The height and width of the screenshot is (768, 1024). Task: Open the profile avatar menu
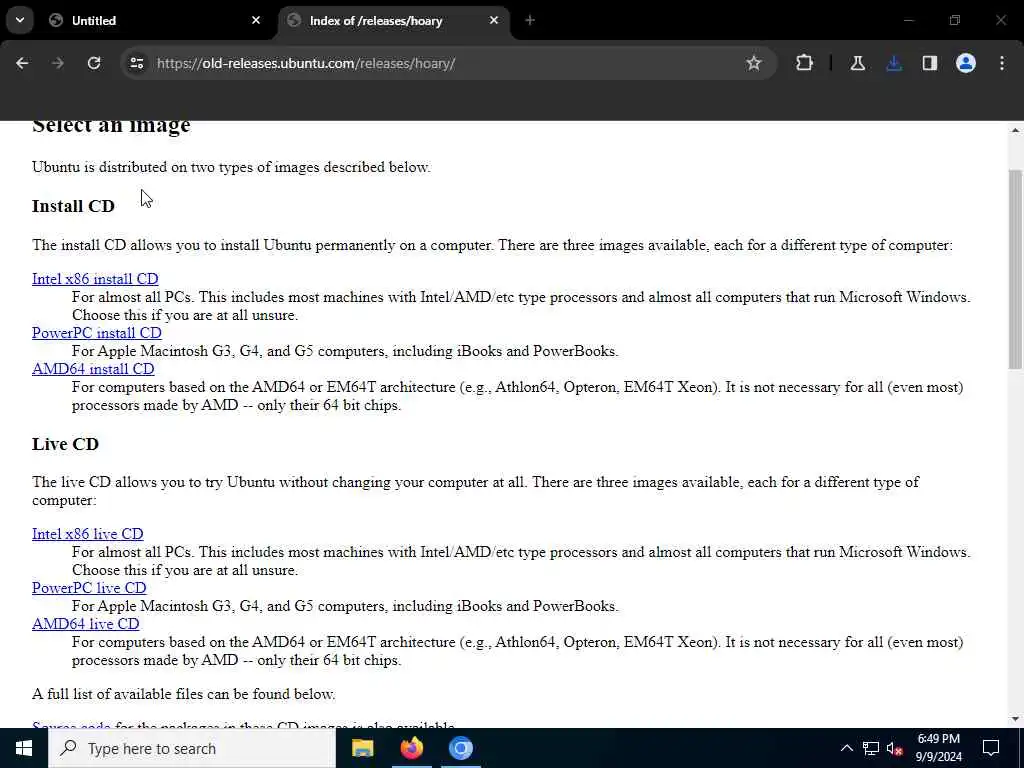tap(966, 63)
